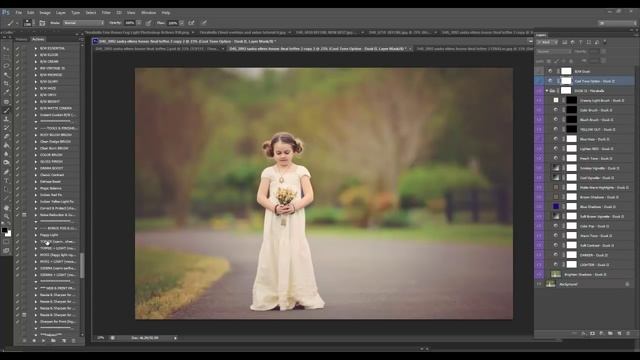Select the Eraser tool
The height and width of the screenshot is (360, 640).
(x=6, y=136)
